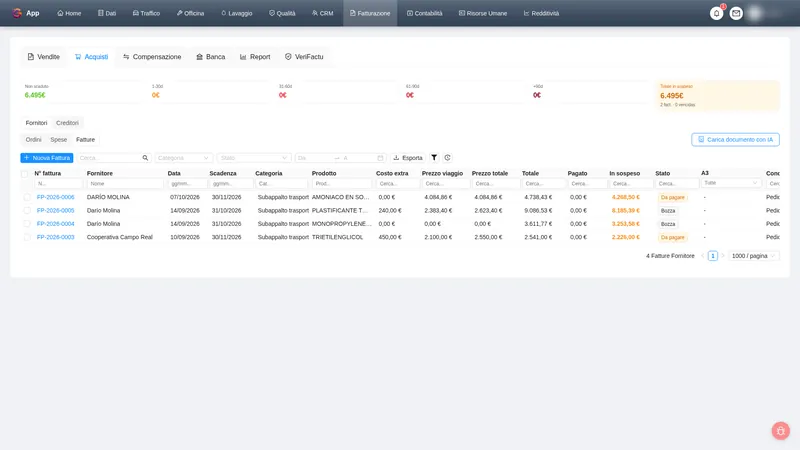800x450 pixels.
Task: Open Risorse Umane section
Action: point(483,13)
